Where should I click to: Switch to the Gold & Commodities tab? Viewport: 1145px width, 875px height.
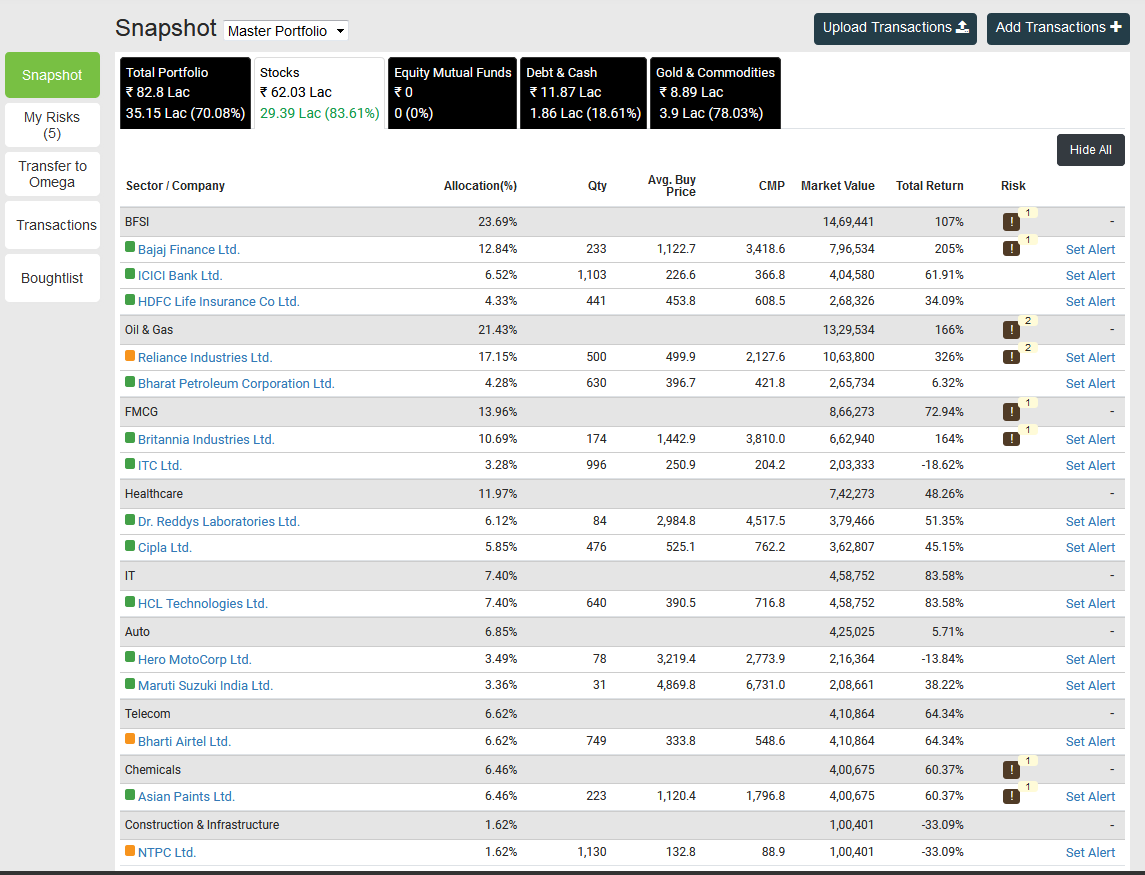tap(715, 93)
